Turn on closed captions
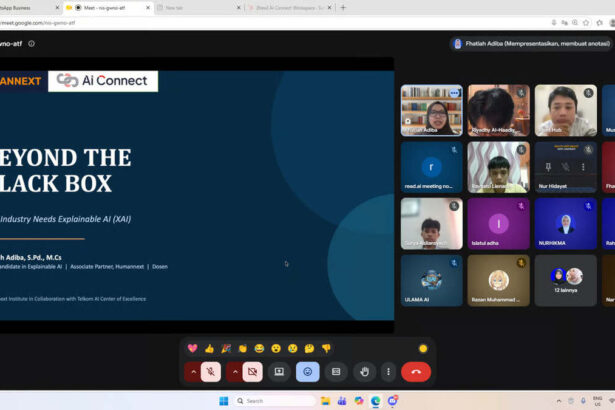The height and width of the screenshot is (410, 615). click(x=336, y=372)
